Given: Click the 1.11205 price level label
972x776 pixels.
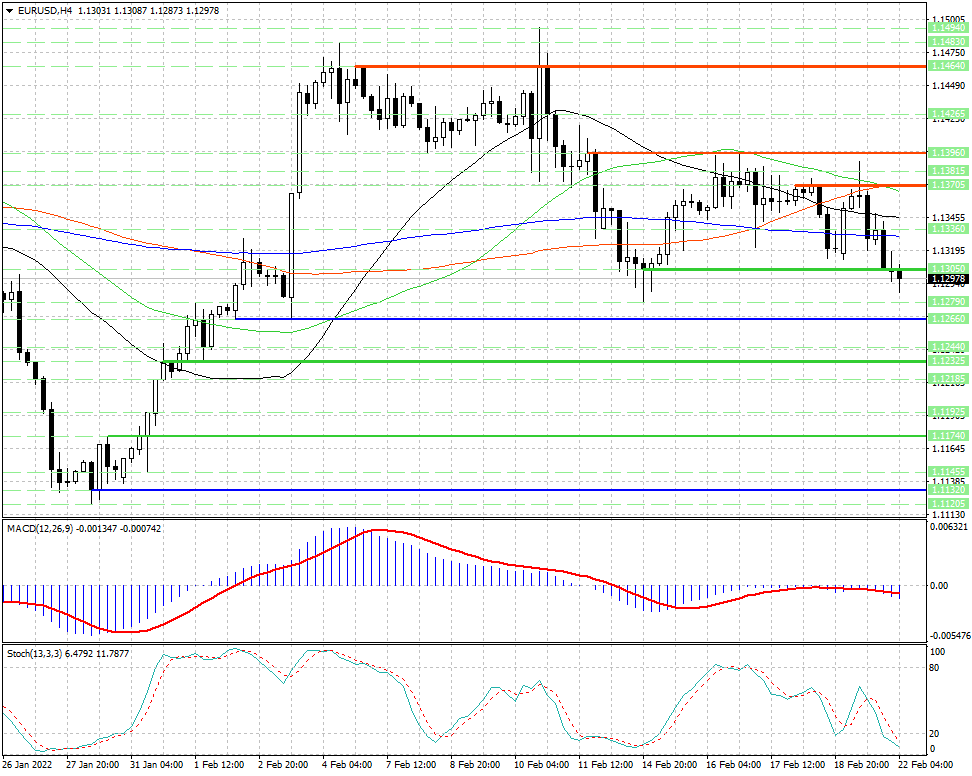Looking at the screenshot, I should (x=948, y=504).
